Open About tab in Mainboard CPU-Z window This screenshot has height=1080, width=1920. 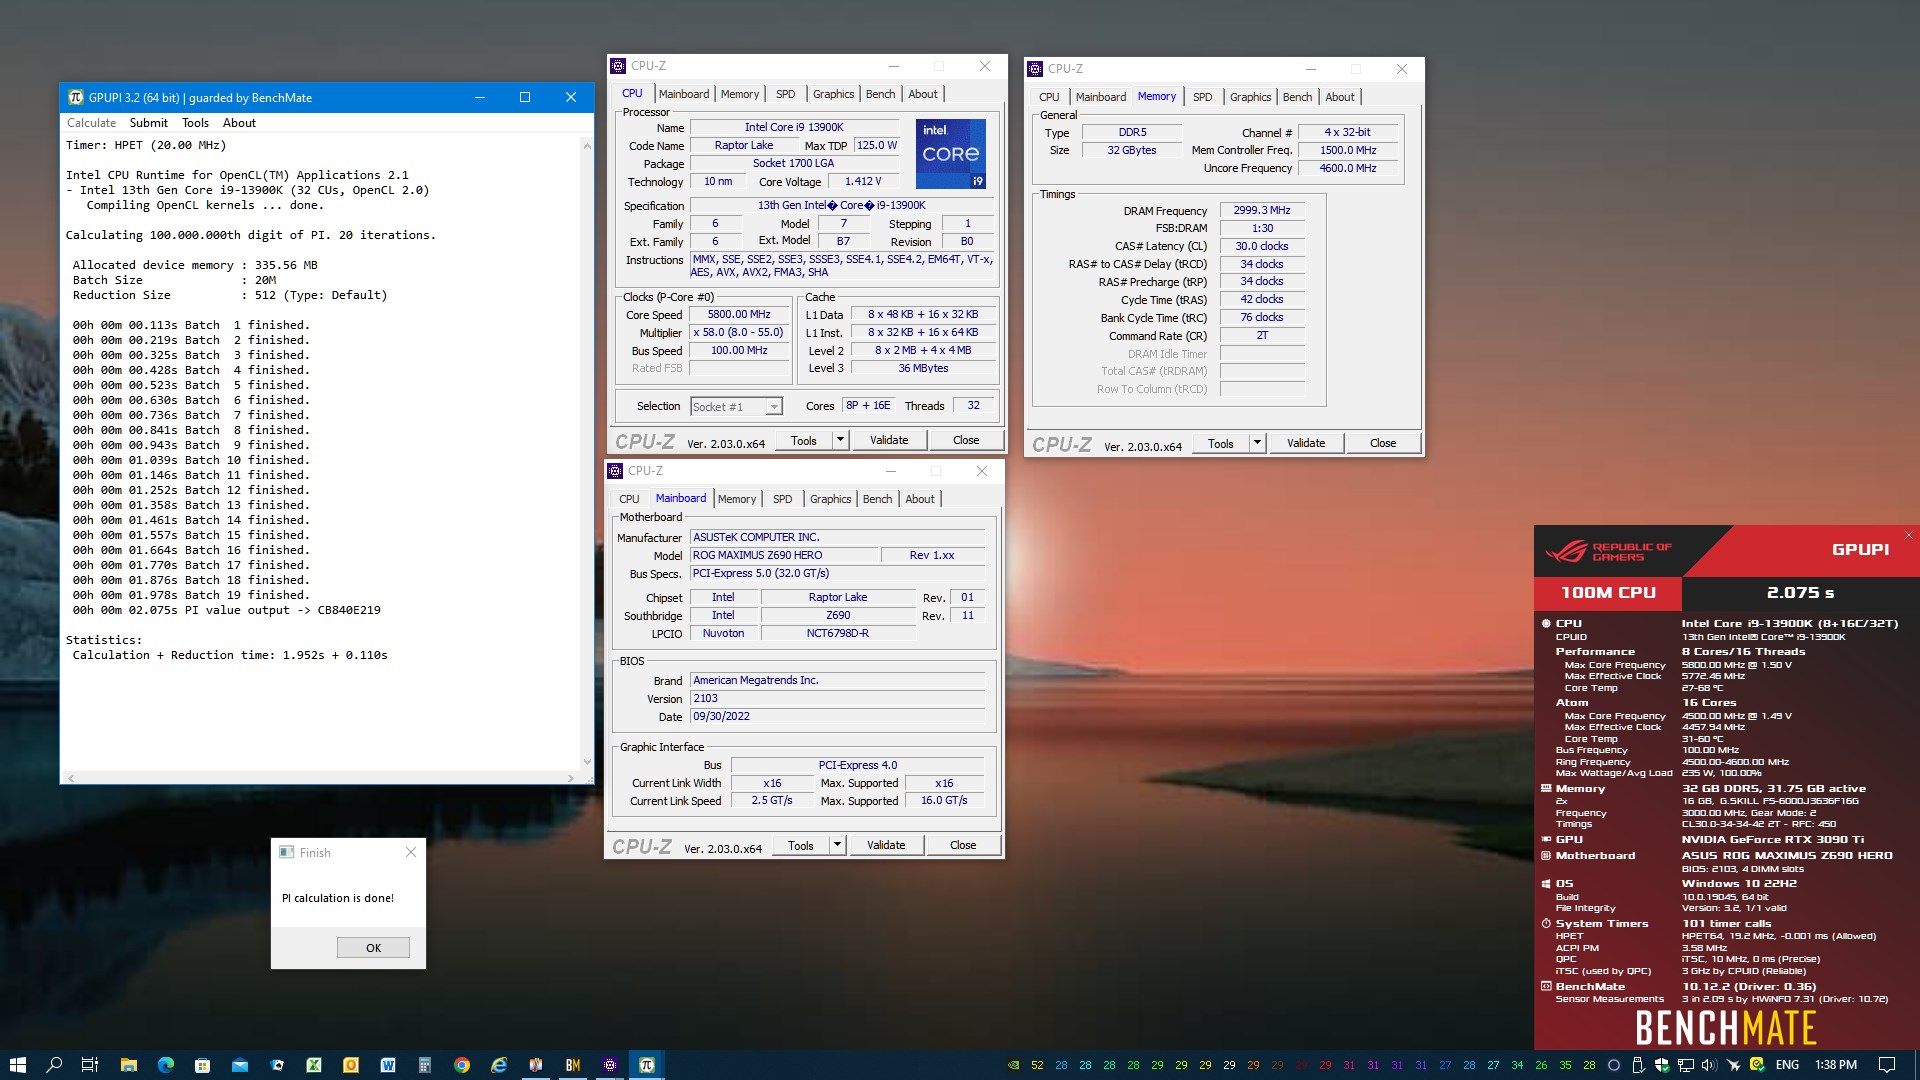point(920,499)
